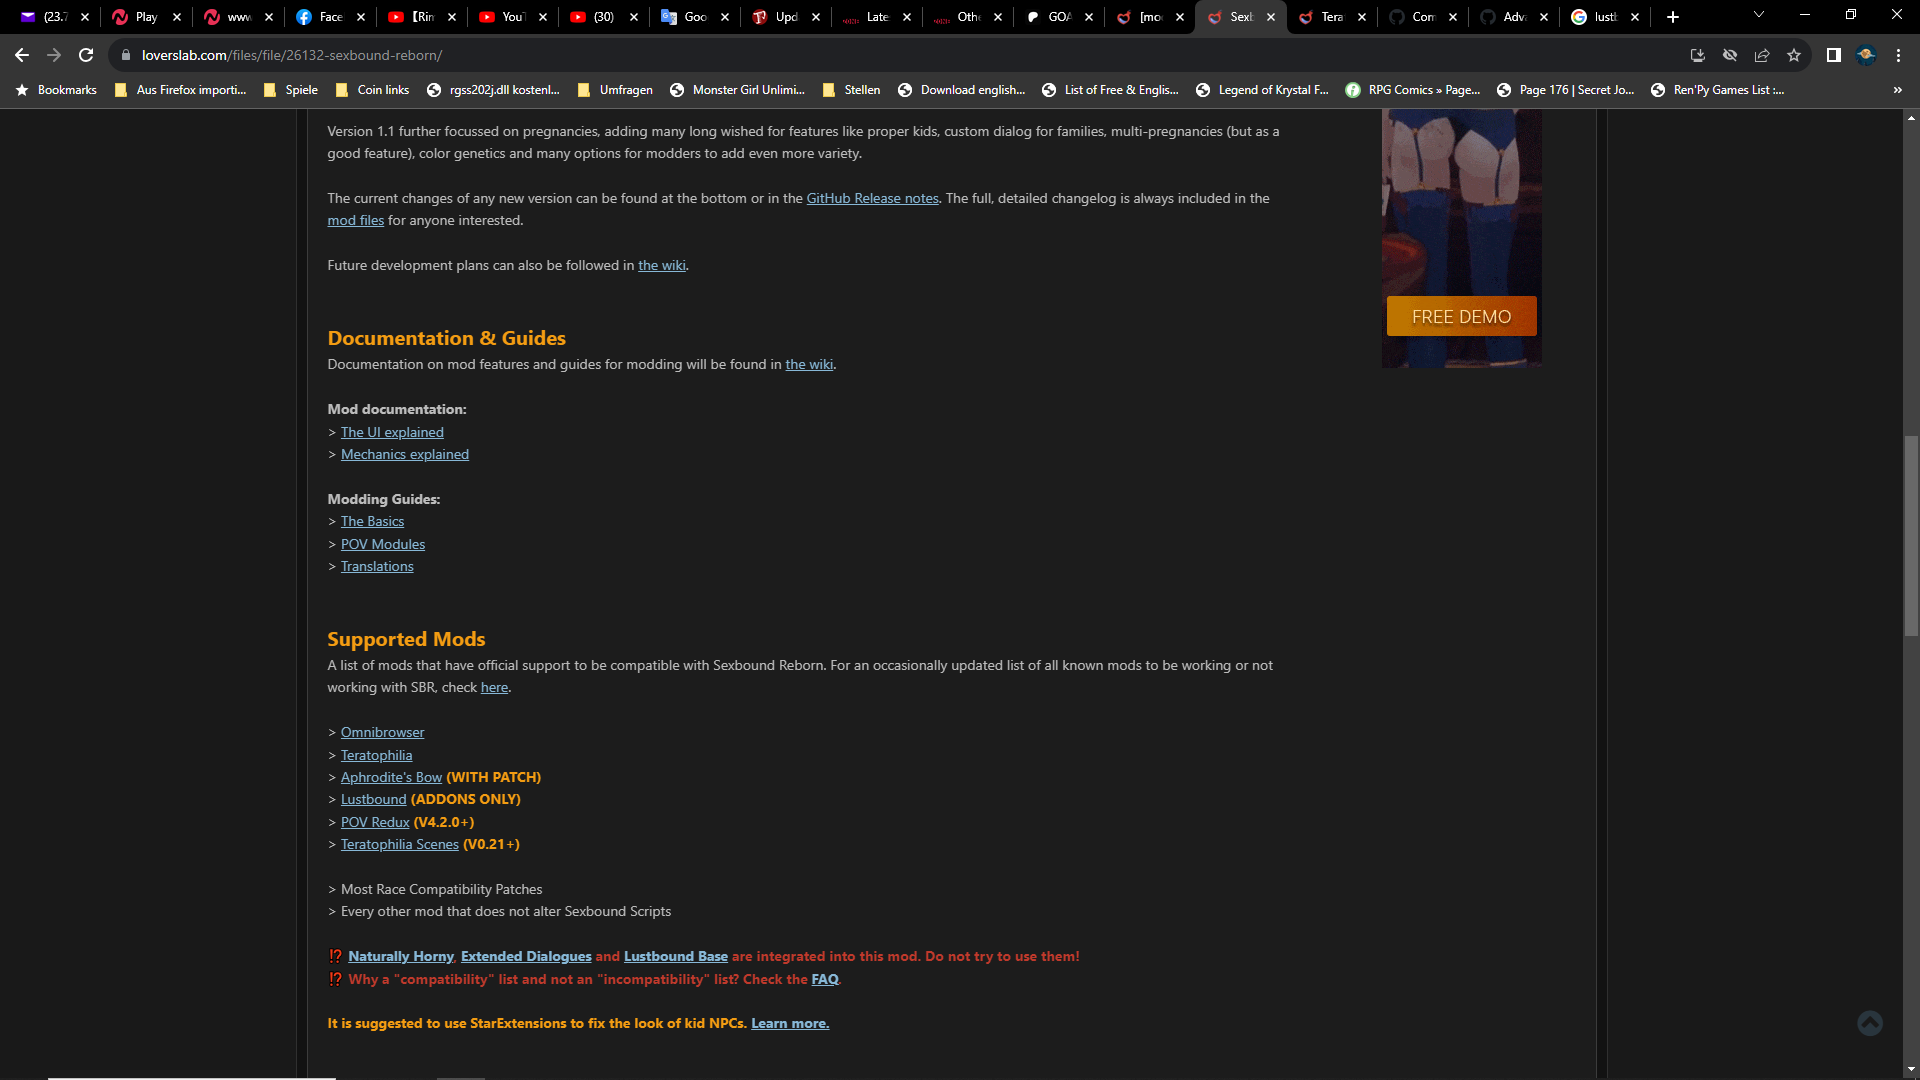Expand the bookmarks overflow chevron

pos(1896,90)
